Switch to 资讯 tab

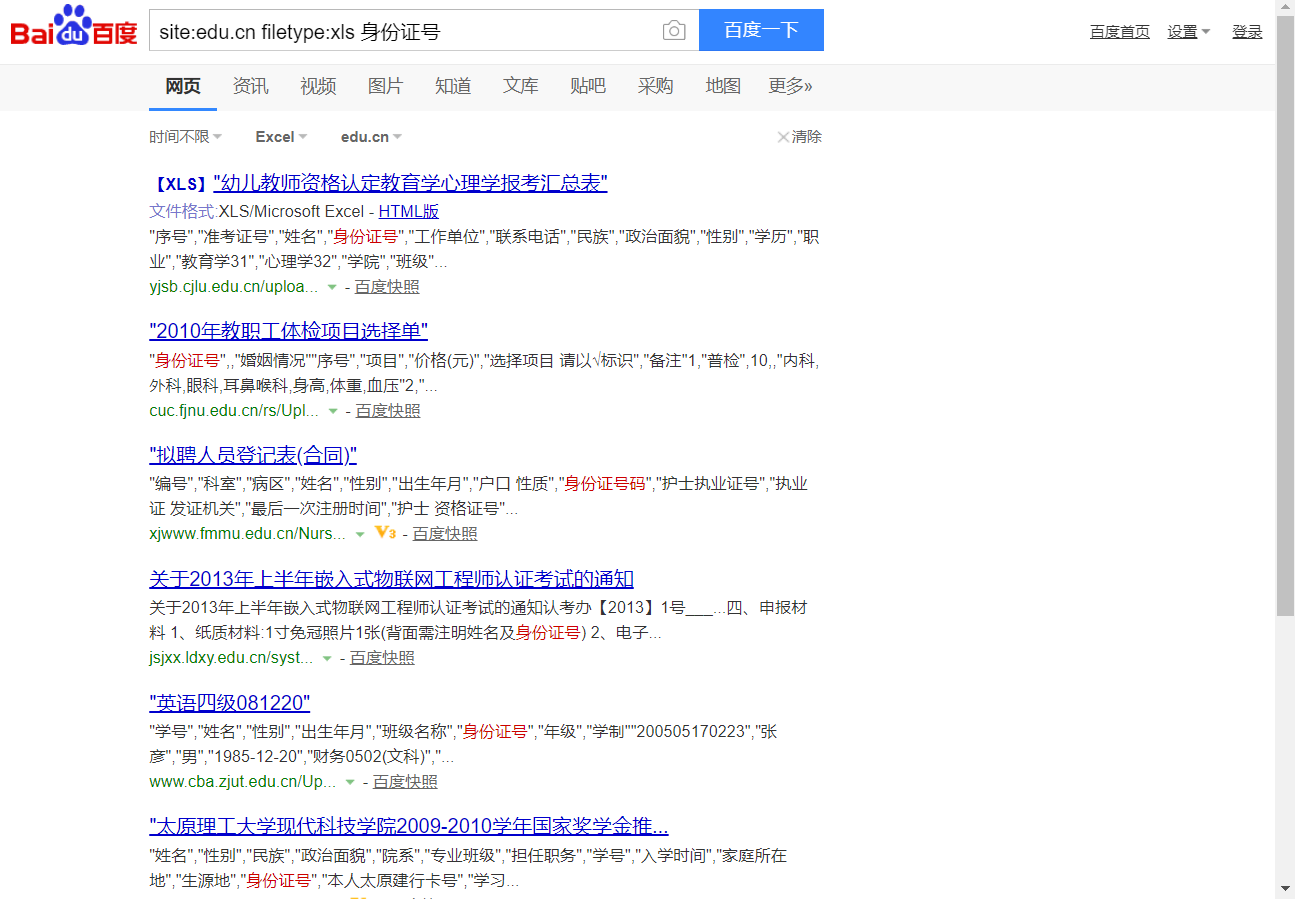click(x=250, y=87)
